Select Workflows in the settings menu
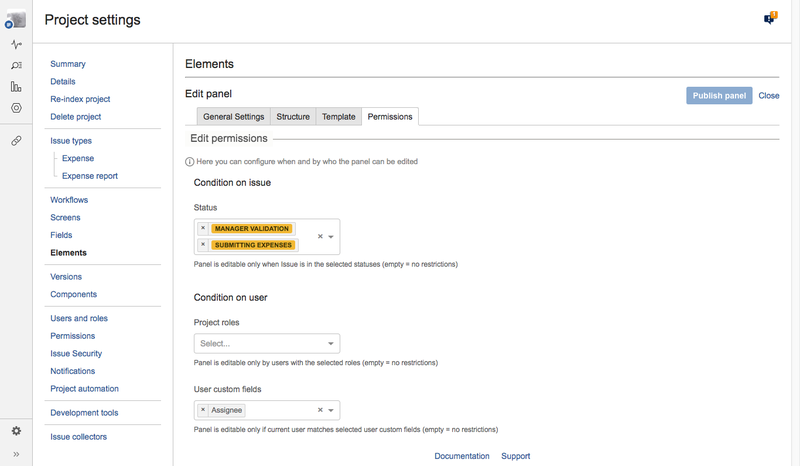The height and width of the screenshot is (466, 800). click(x=69, y=200)
